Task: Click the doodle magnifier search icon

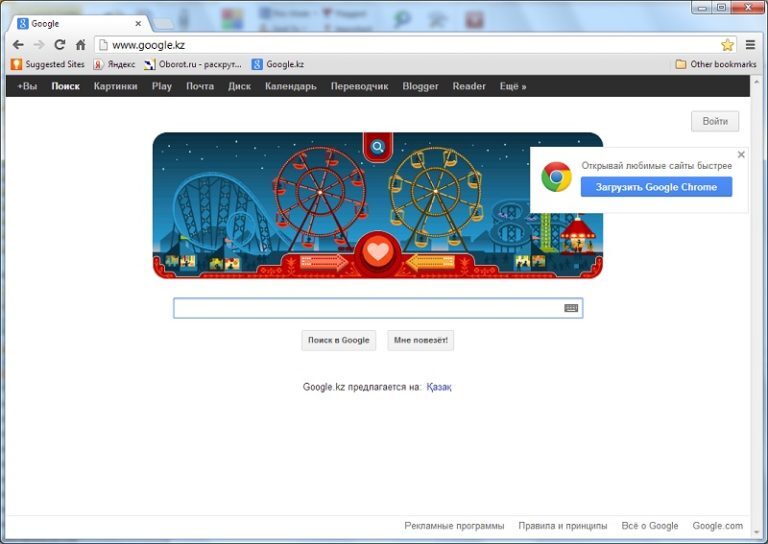Action: click(378, 146)
